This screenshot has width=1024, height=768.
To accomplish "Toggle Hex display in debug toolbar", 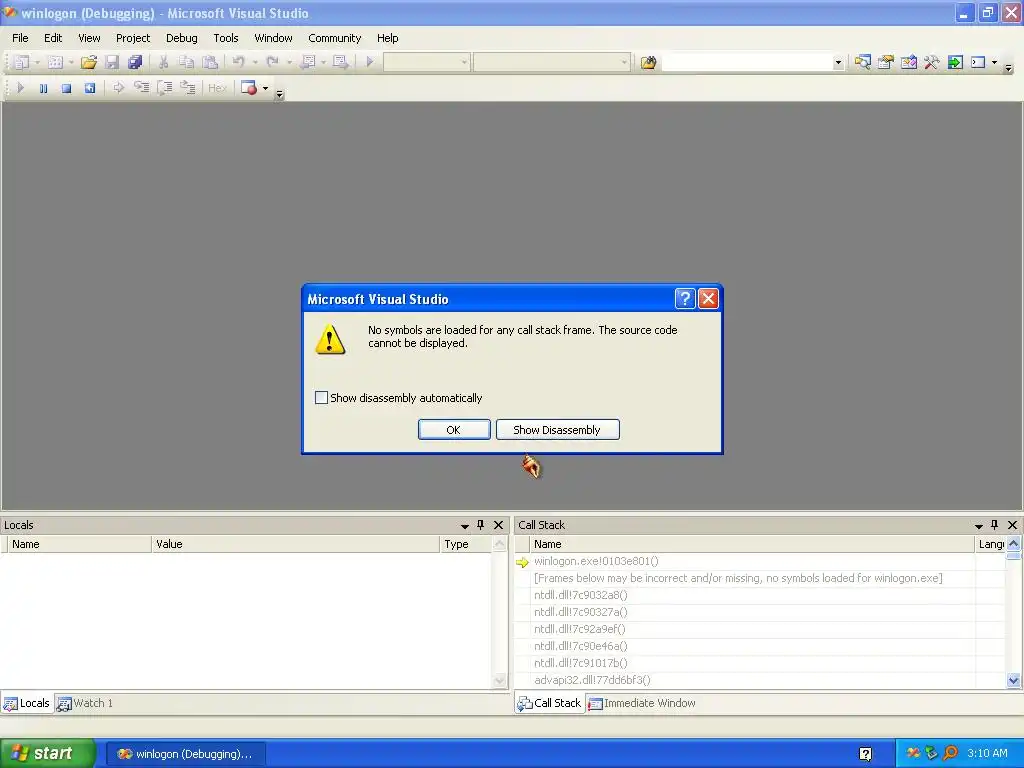I will [217, 88].
